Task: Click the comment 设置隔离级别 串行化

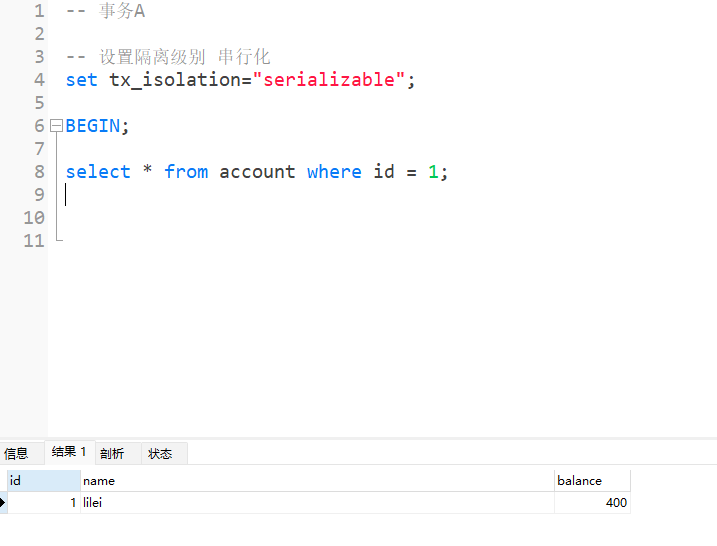Action: (x=168, y=57)
